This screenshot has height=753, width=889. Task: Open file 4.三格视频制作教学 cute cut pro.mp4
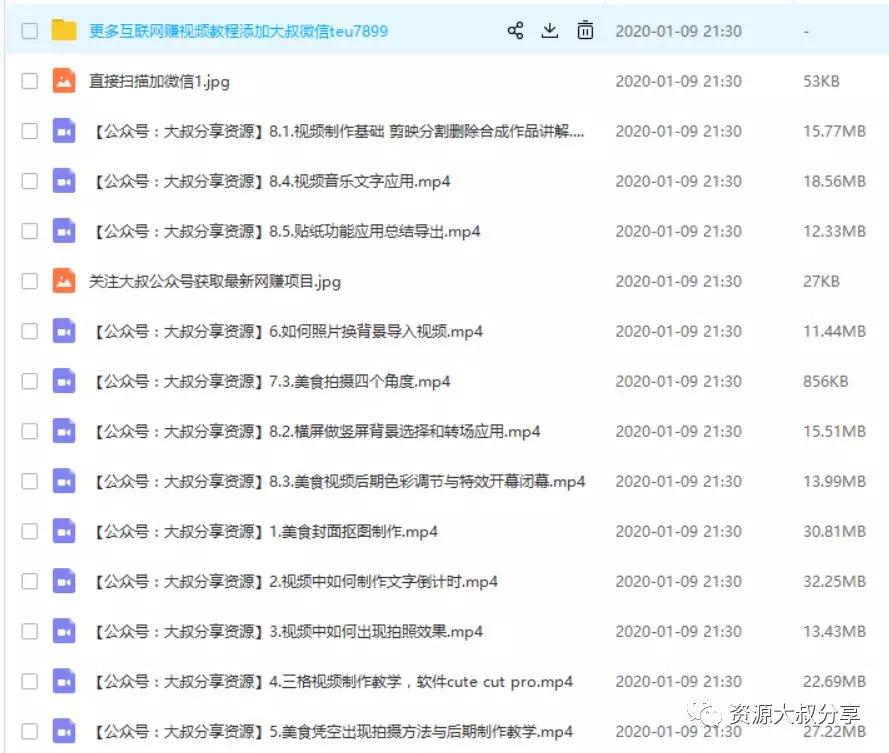pyautogui.click(x=333, y=681)
